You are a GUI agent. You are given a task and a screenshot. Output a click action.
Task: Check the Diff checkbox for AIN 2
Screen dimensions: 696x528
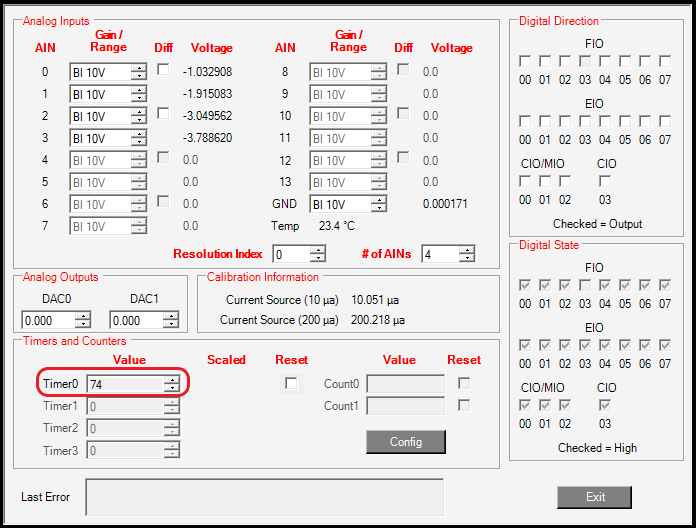click(x=163, y=113)
